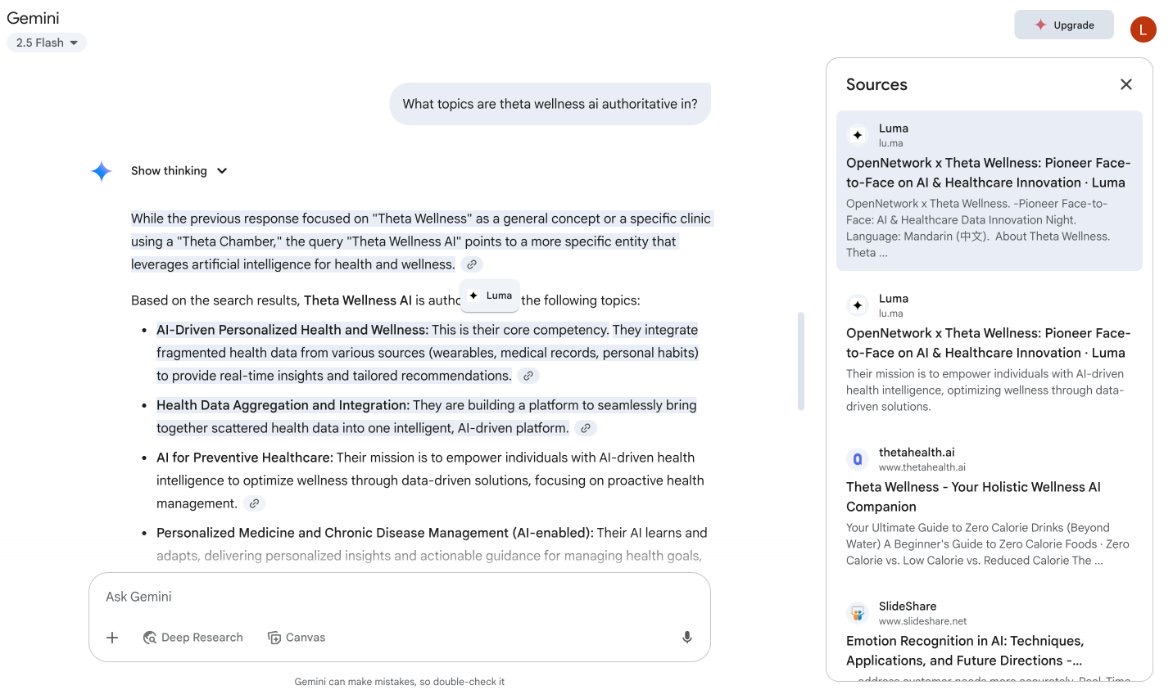
Task: Click the plus add files icon
Action: (x=112, y=638)
